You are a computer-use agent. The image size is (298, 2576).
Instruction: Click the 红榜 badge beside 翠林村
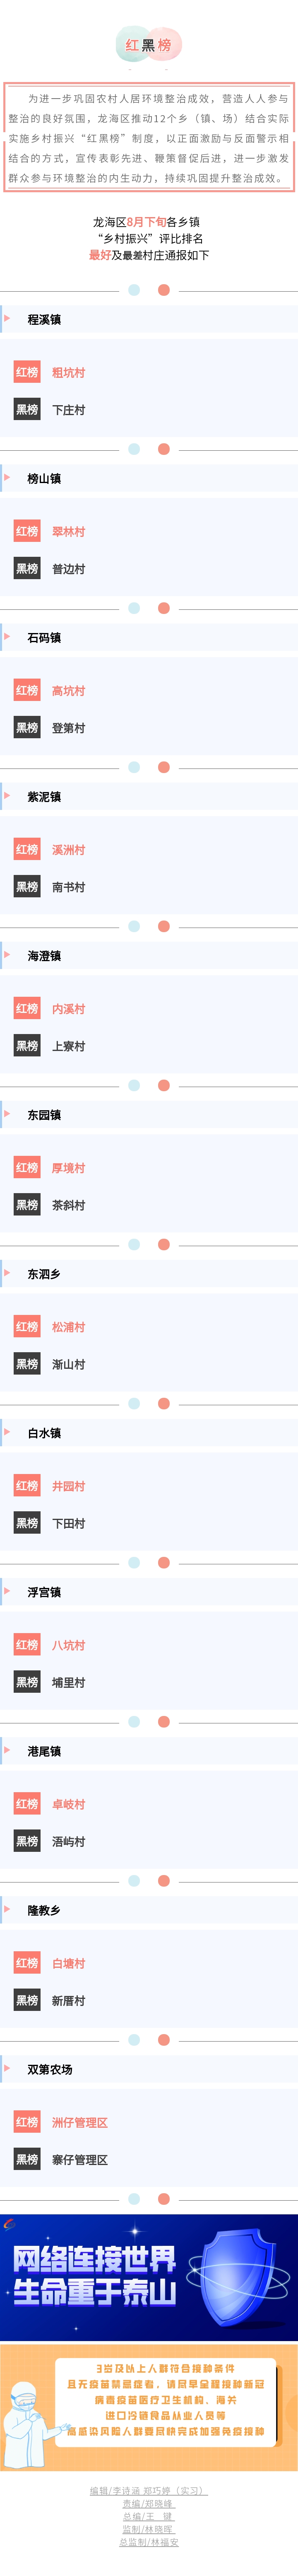27,531
